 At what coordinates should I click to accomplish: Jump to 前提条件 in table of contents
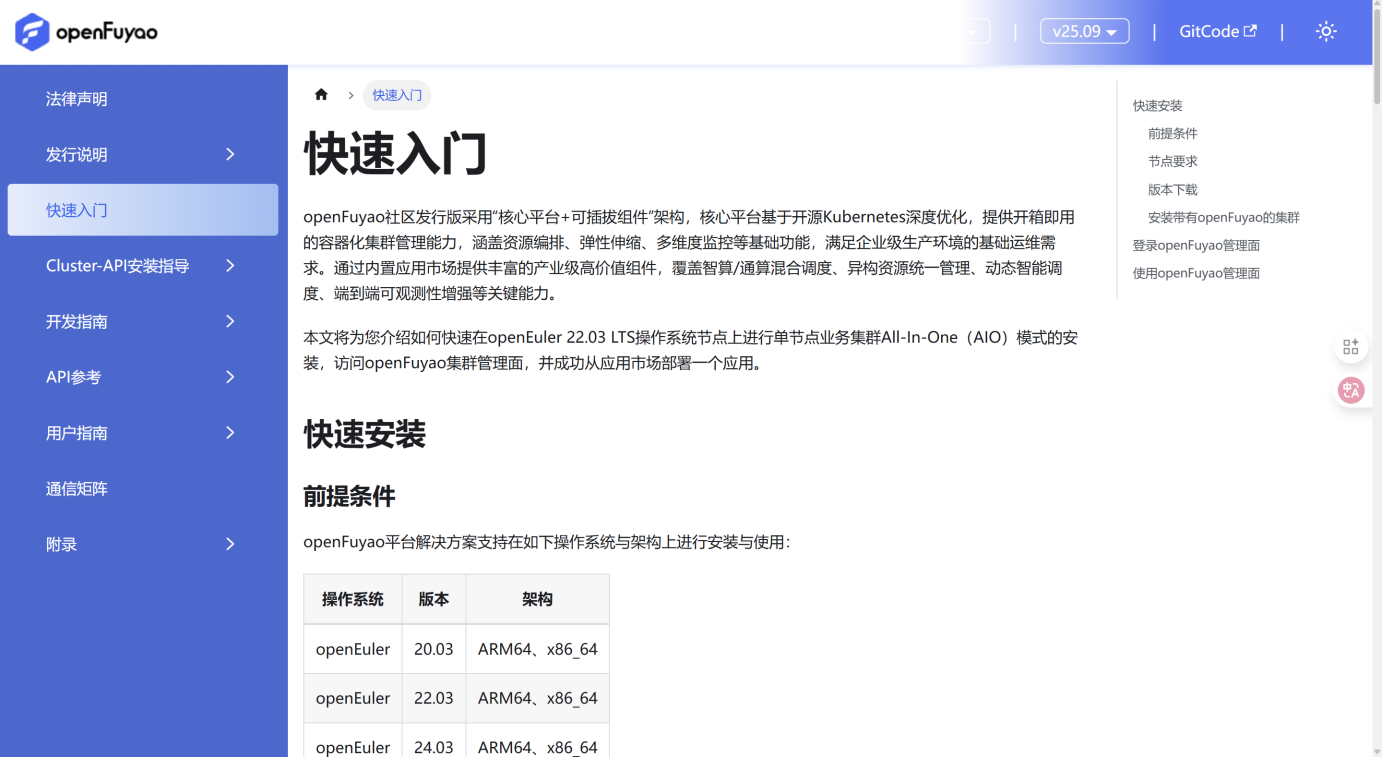pos(1172,134)
